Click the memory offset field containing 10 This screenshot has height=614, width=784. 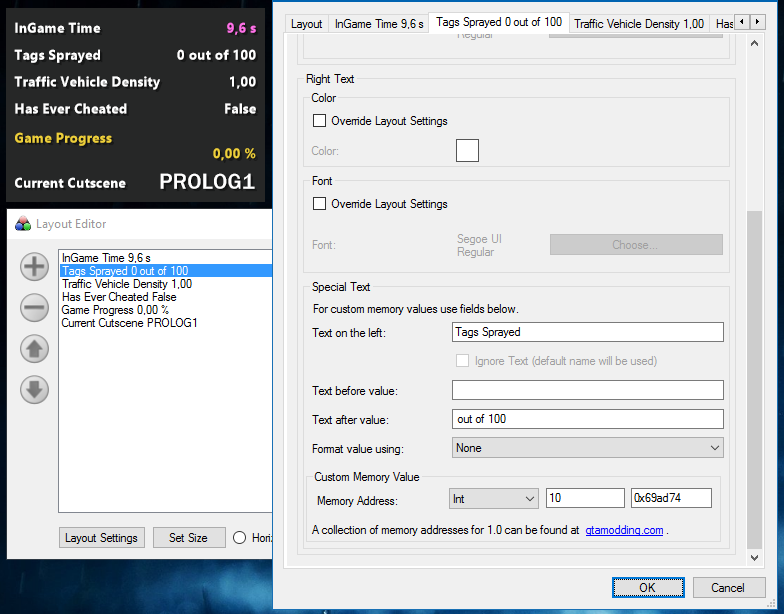[x=585, y=498]
